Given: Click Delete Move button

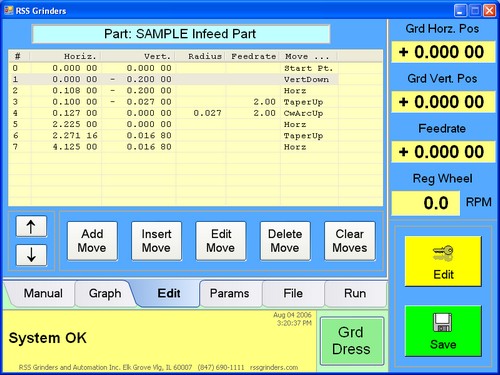Looking at the screenshot, I should [x=285, y=241].
